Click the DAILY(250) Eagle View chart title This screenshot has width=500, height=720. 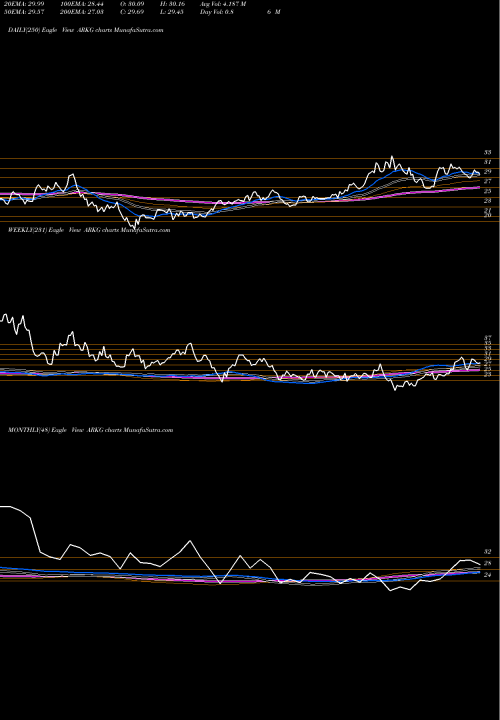(86, 30)
